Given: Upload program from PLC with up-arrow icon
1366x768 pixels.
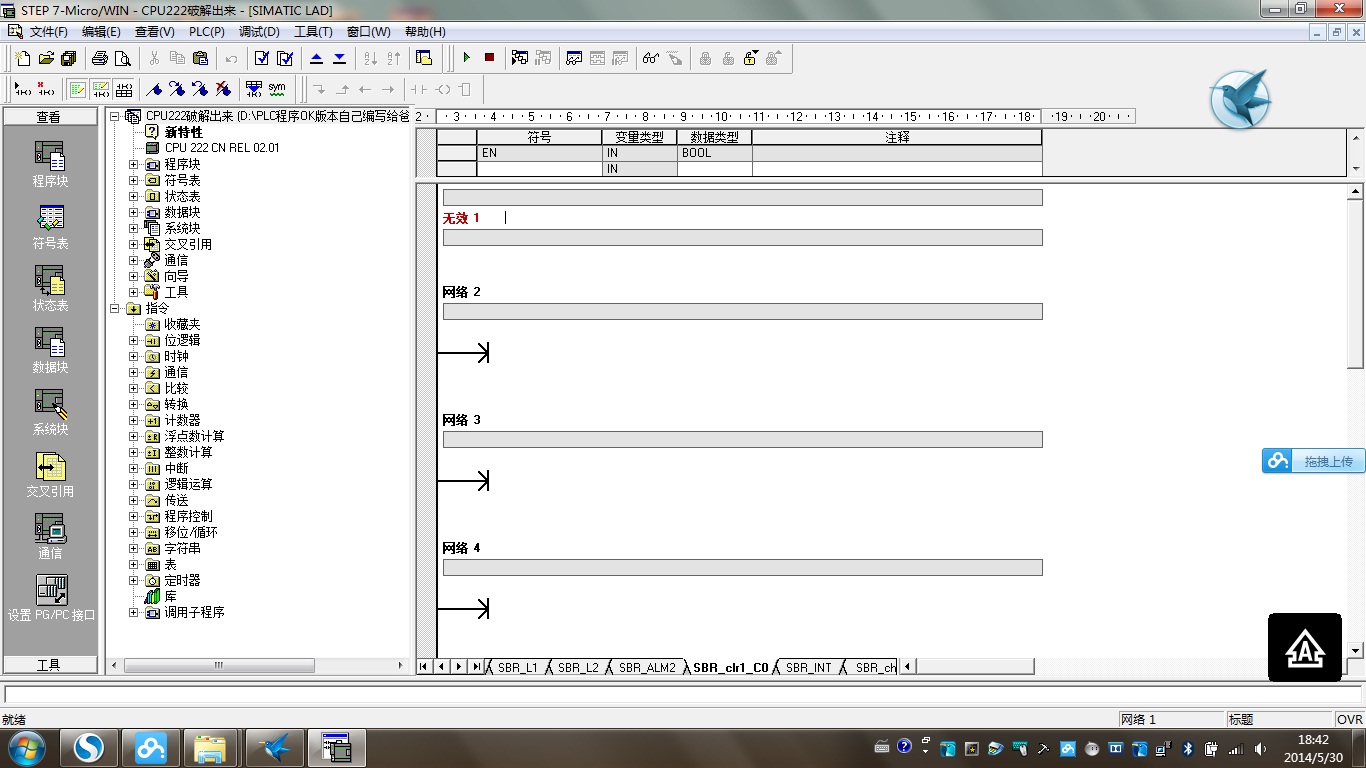Looking at the screenshot, I should pyautogui.click(x=316, y=58).
